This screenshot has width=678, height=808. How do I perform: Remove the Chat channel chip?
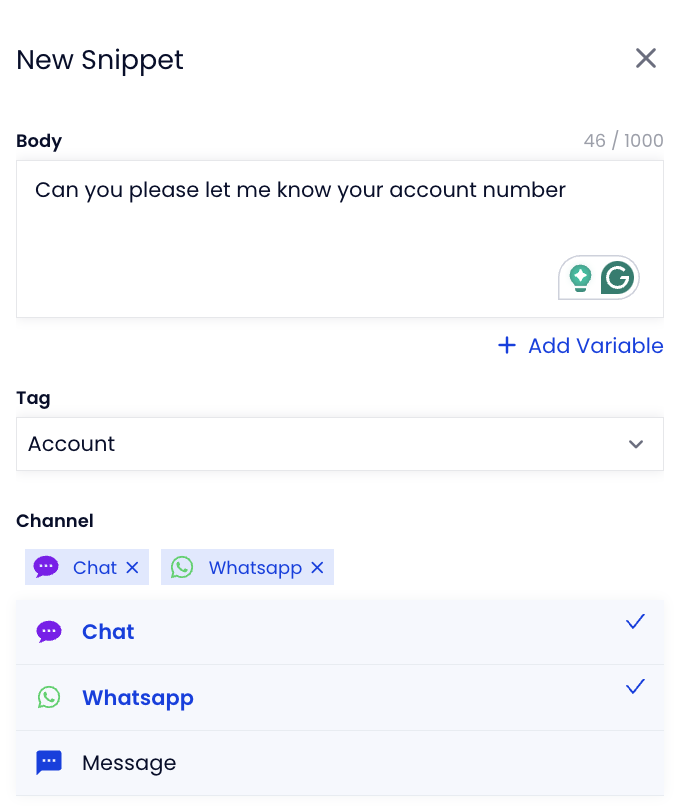pos(132,567)
